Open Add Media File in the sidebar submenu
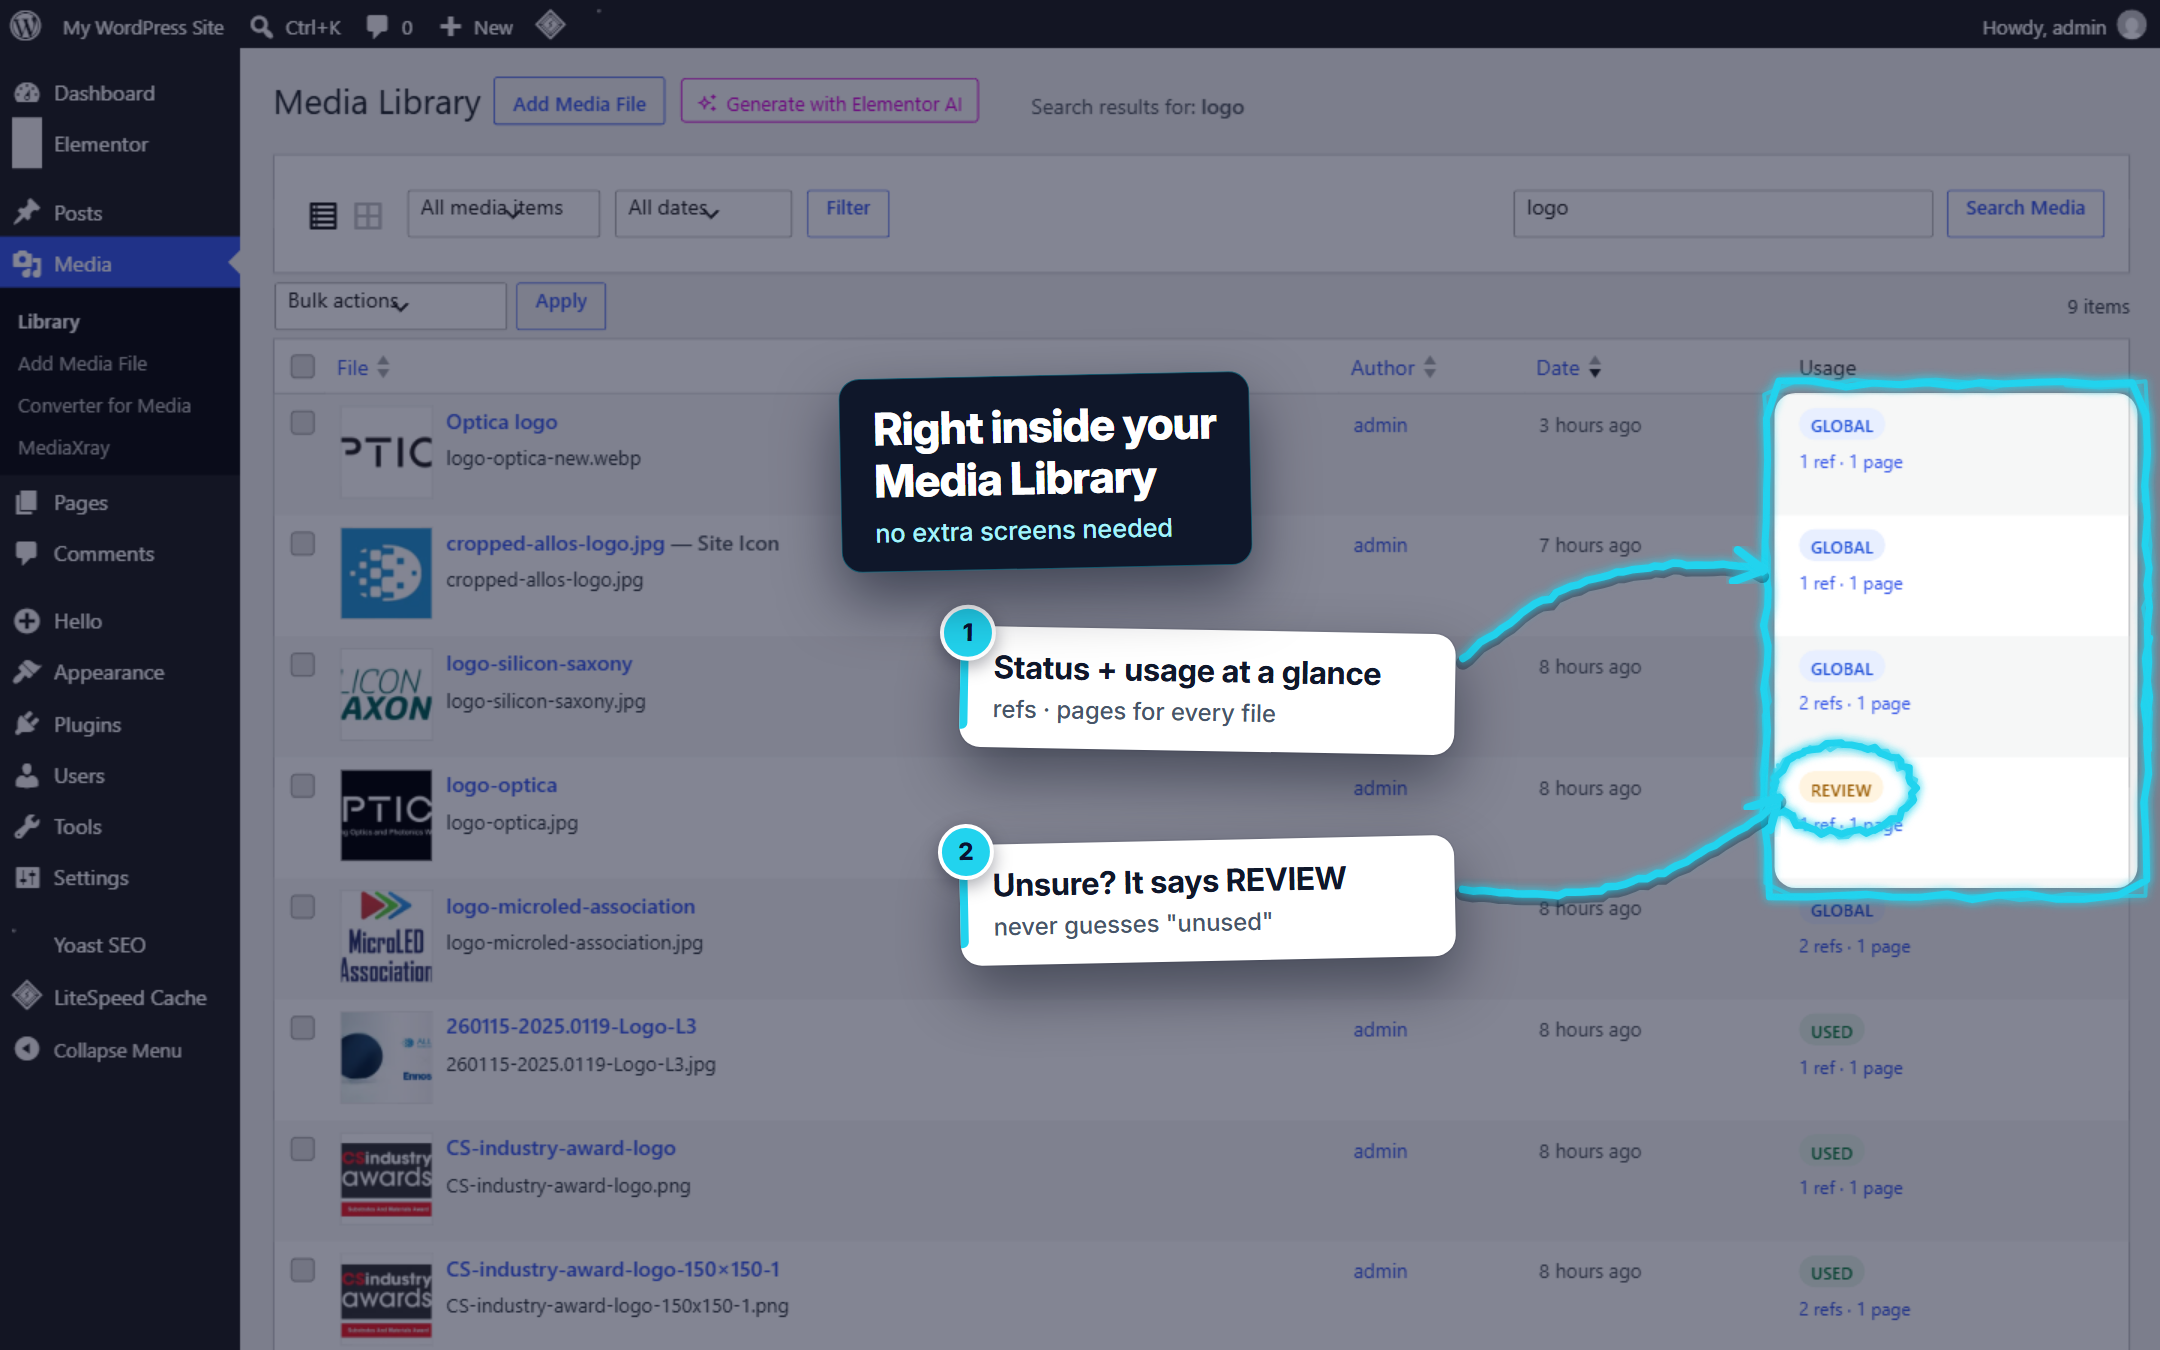The width and height of the screenshot is (2160, 1350). pos(82,364)
